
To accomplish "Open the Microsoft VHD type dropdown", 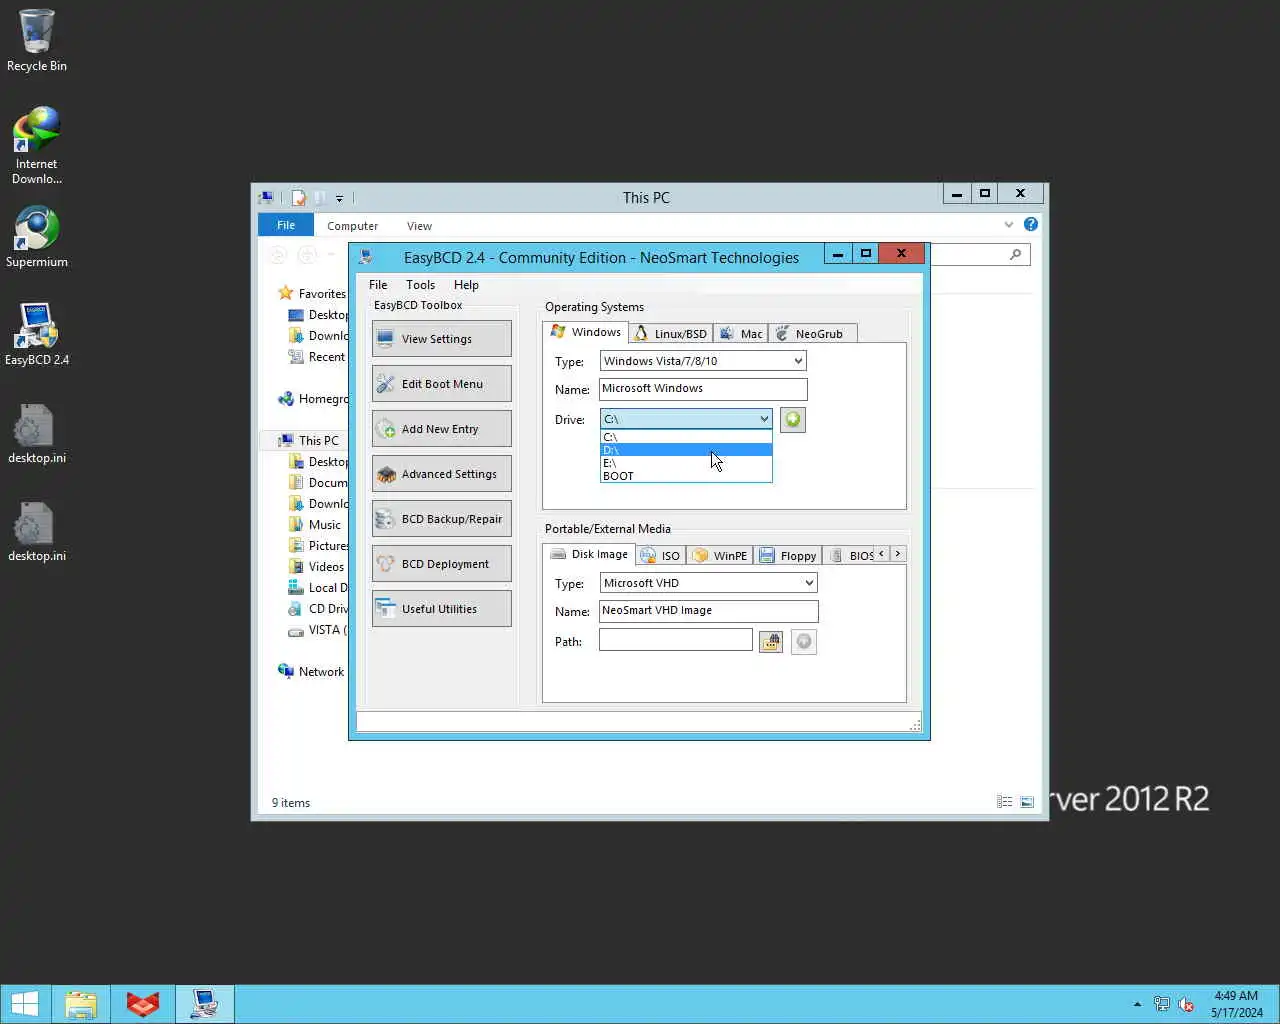I will point(708,583).
